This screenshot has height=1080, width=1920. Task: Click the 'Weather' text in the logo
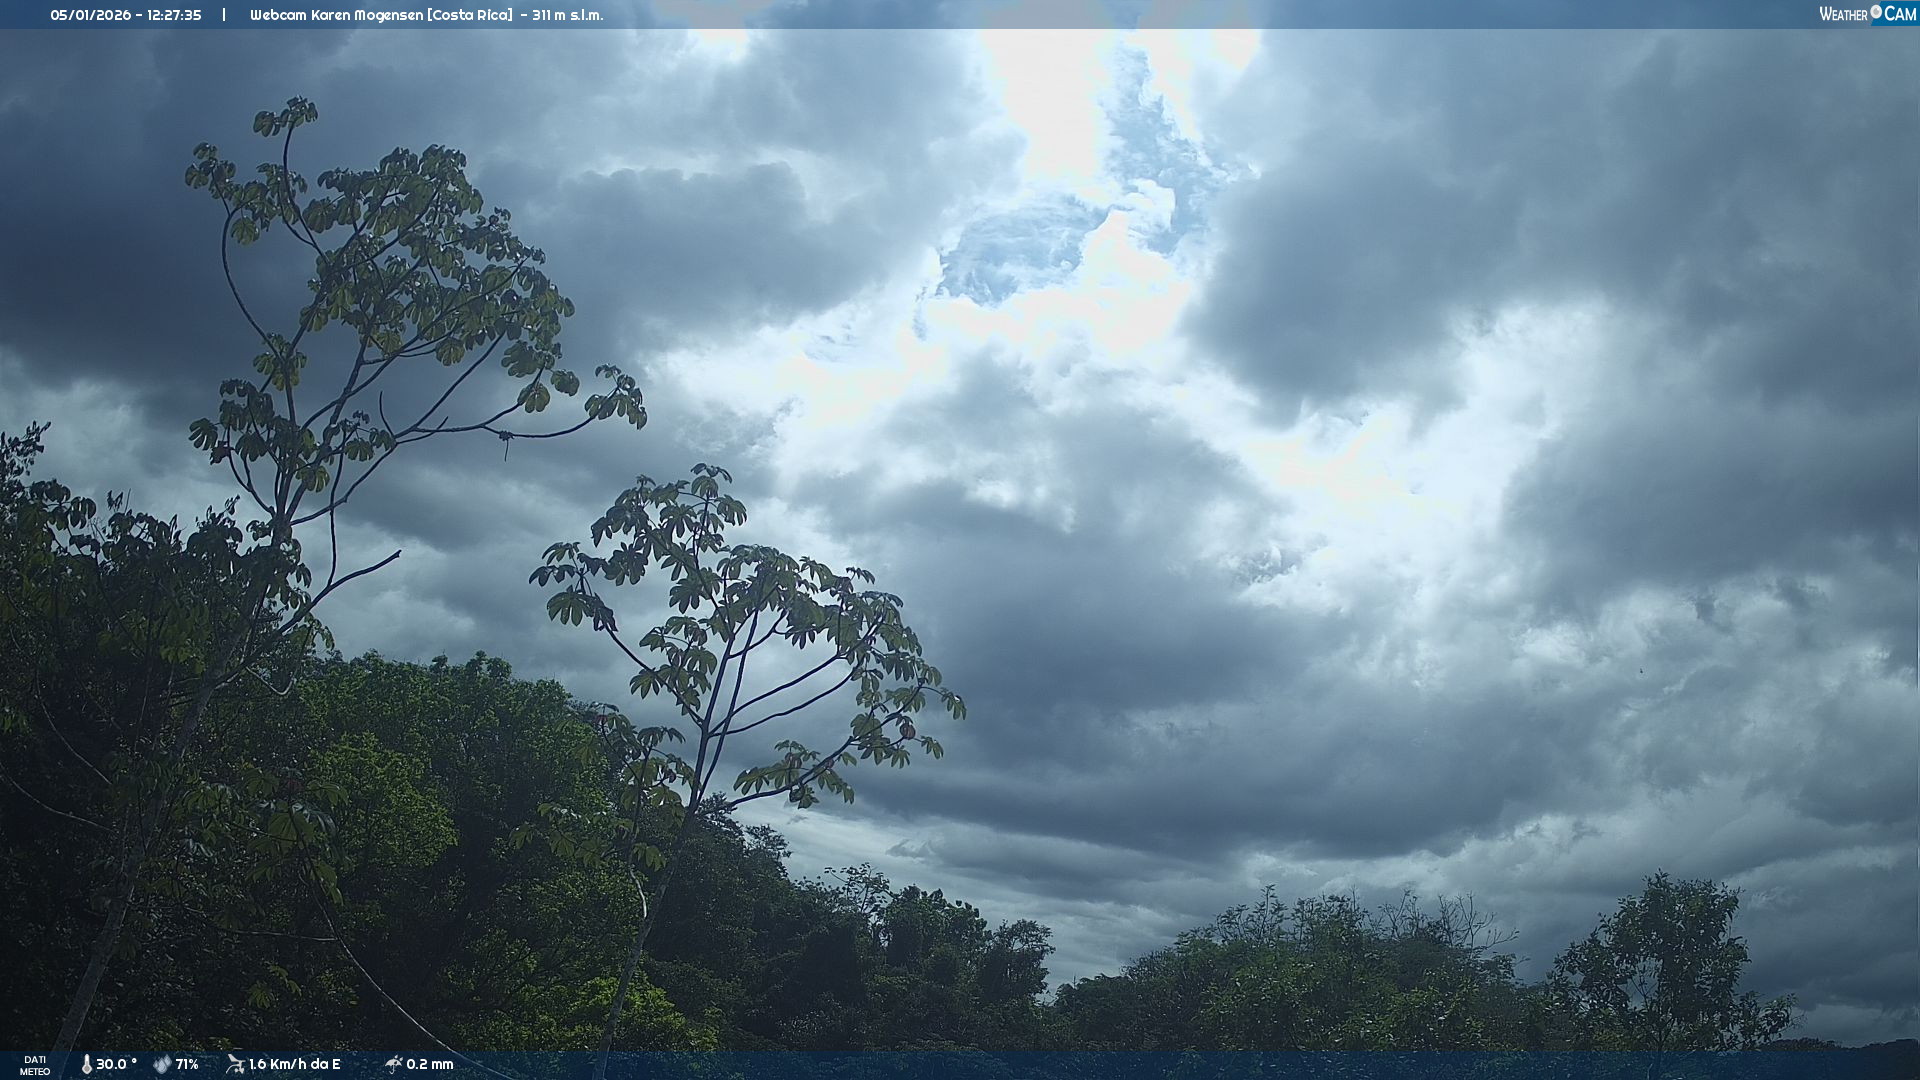(x=1843, y=14)
